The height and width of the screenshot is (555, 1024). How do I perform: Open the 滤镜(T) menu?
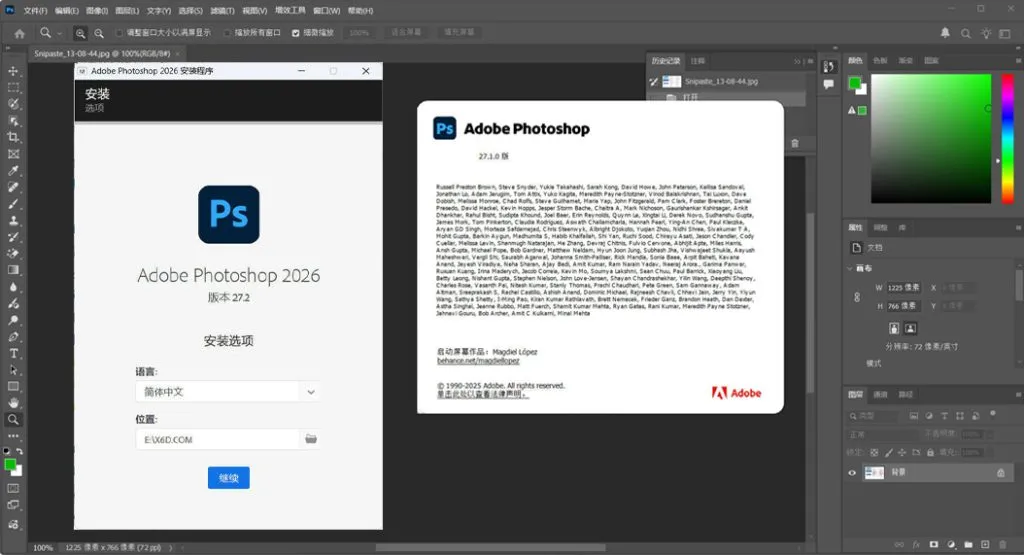point(222,10)
